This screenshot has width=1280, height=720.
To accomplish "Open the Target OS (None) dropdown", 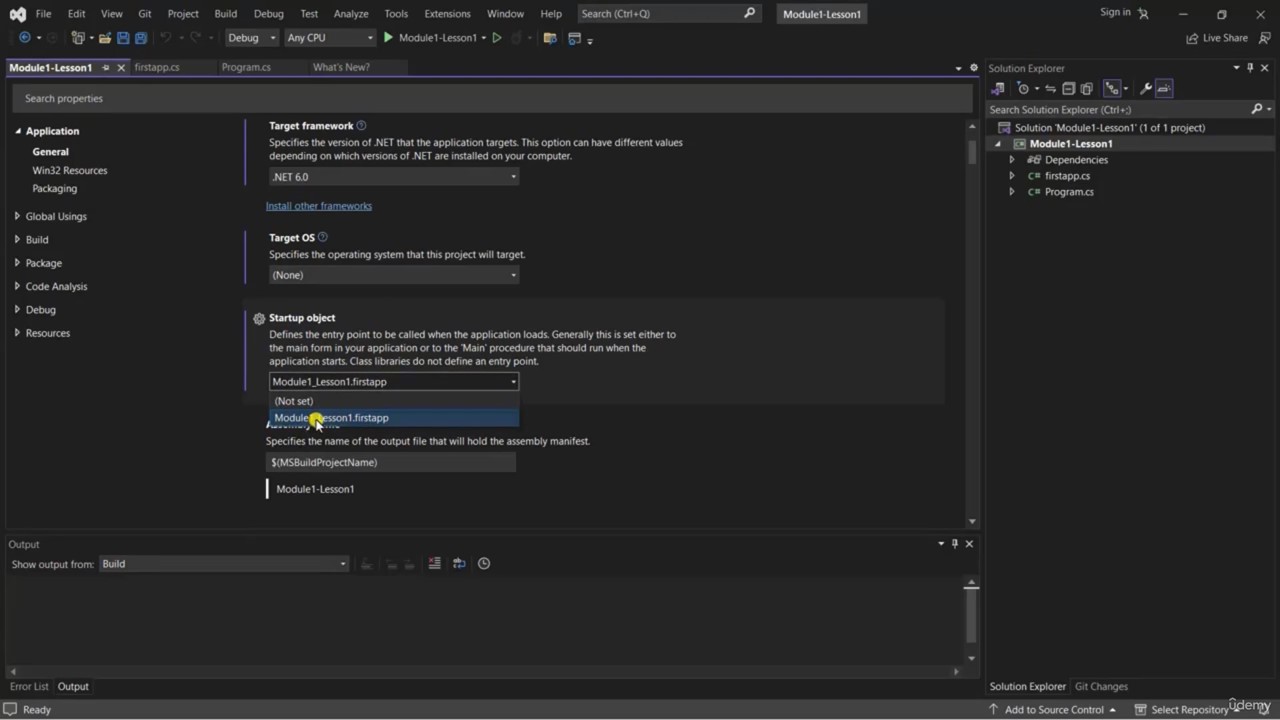I will click(394, 275).
